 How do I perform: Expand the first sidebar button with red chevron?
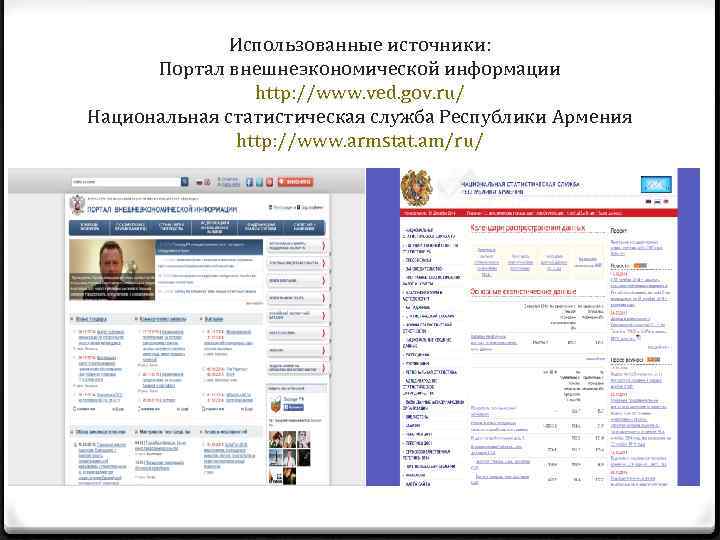(x=298, y=246)
